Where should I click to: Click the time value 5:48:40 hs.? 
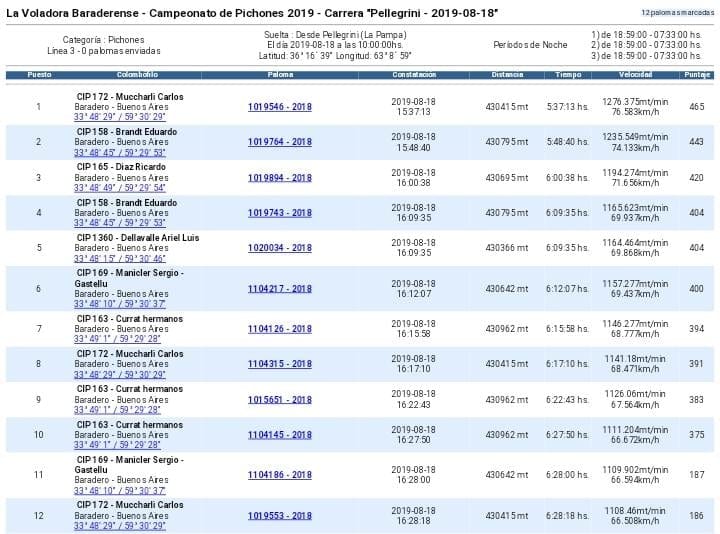pos(568,142)
